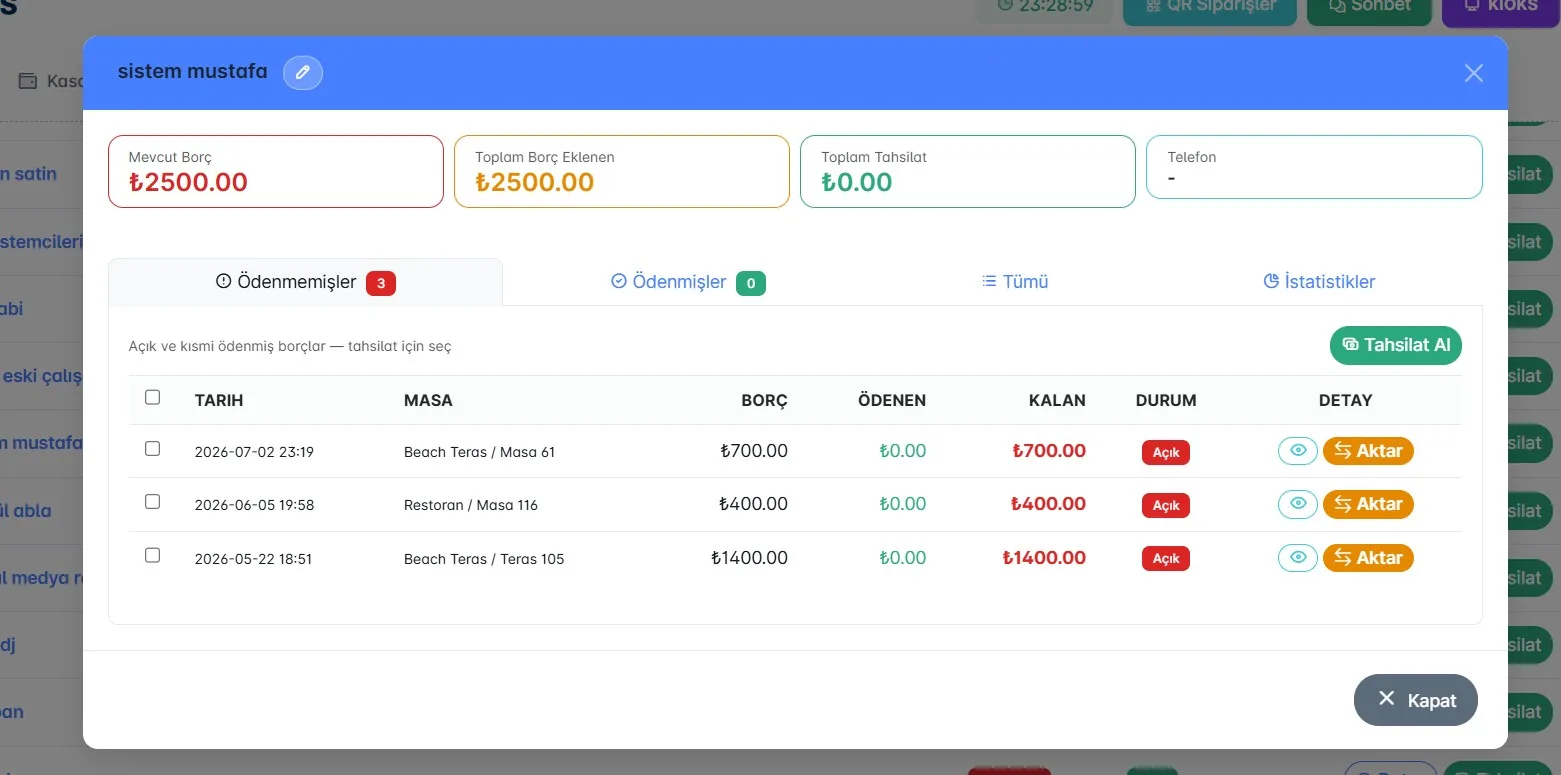Edit customer name with pencil icon
Viewport: 1561px width, 775px height.
[303, 73]
